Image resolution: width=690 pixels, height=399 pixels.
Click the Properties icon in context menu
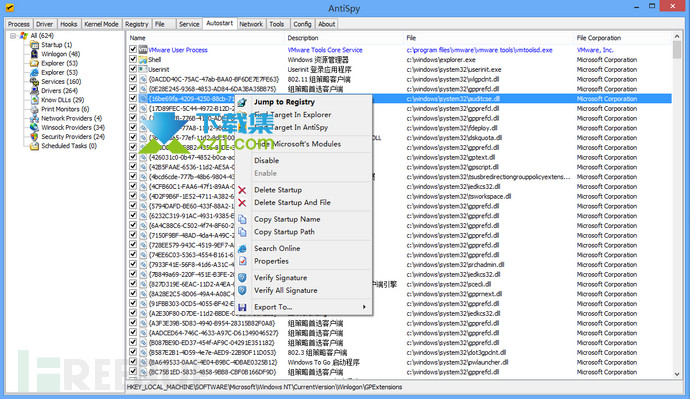tap(242, 261)
